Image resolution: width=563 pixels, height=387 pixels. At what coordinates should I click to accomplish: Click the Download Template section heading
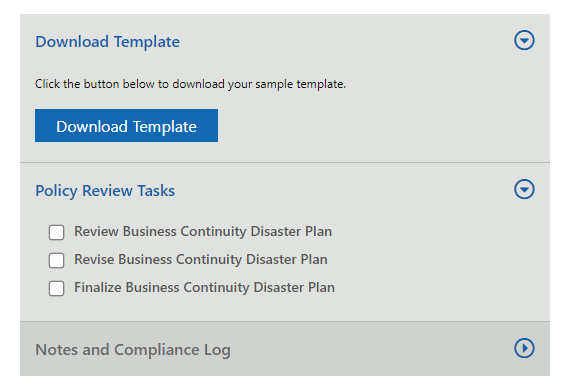tap(107, 42)
